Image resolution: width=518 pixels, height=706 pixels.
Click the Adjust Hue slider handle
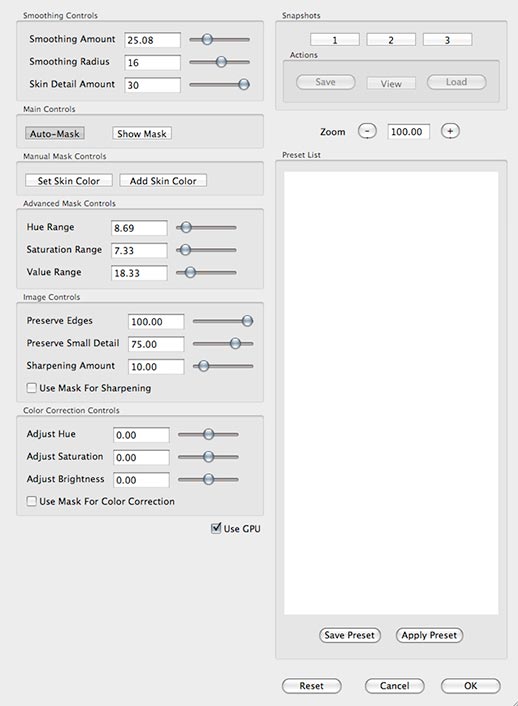[208, 434]
